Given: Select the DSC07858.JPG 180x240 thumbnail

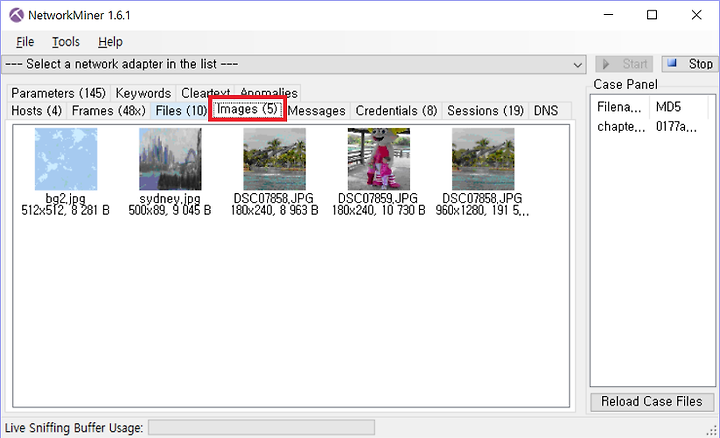Looking at the screenshot, I should coord(275,159).
